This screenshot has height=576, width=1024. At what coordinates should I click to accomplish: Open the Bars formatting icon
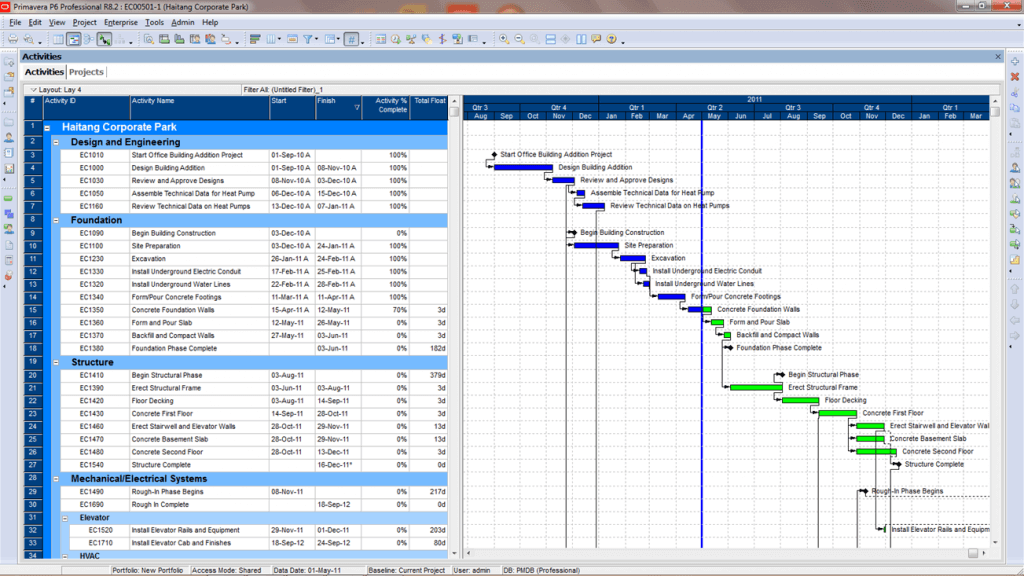255,40
